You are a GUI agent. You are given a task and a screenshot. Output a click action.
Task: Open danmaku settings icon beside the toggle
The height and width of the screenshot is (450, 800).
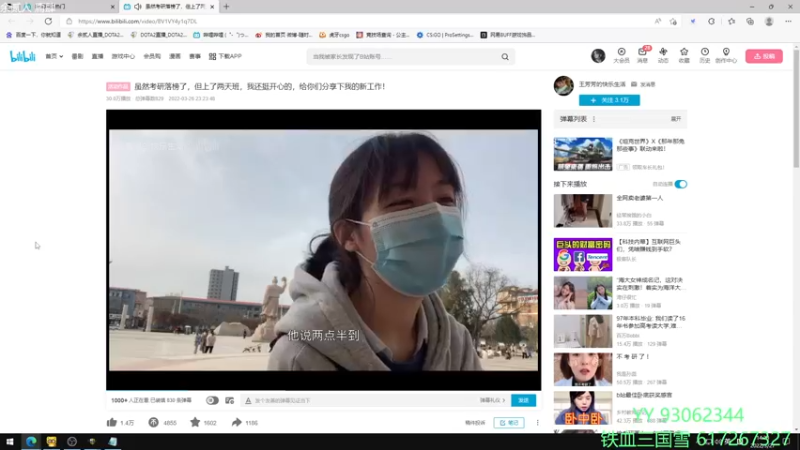(230, 401)
